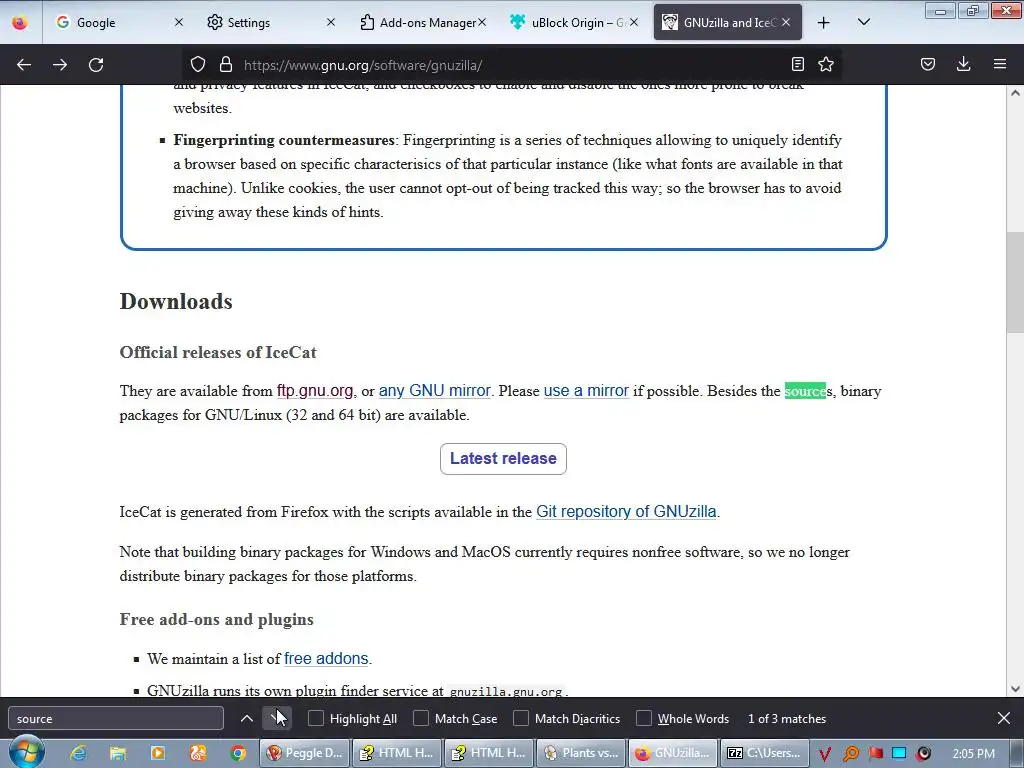Find next match arrow
1024x768 pixels.
point(277,718)
